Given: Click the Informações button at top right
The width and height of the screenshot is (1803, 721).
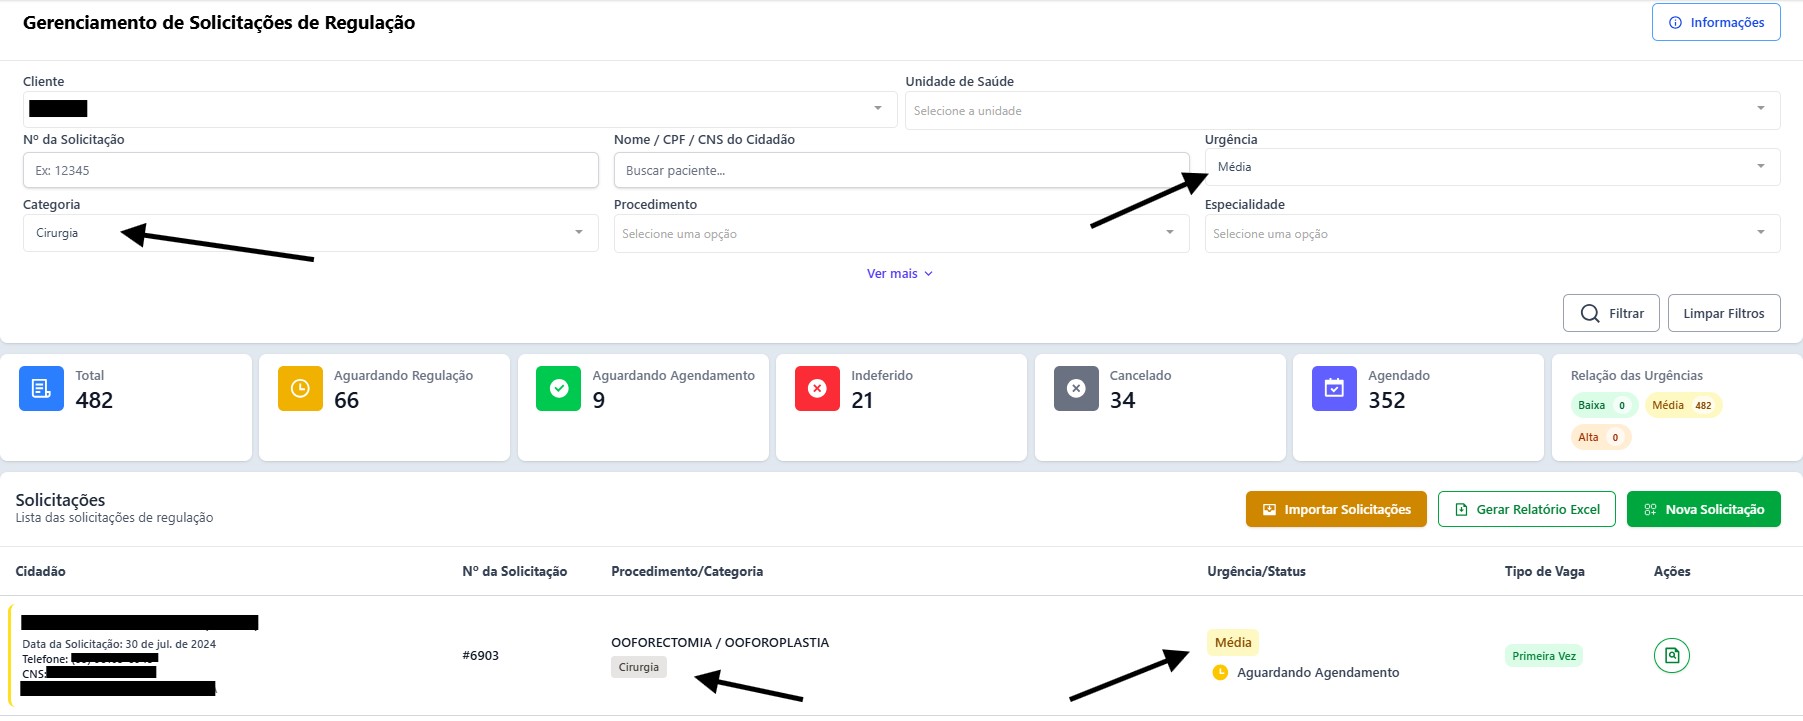Looking at the screenshot, I should click(1716, 23).
